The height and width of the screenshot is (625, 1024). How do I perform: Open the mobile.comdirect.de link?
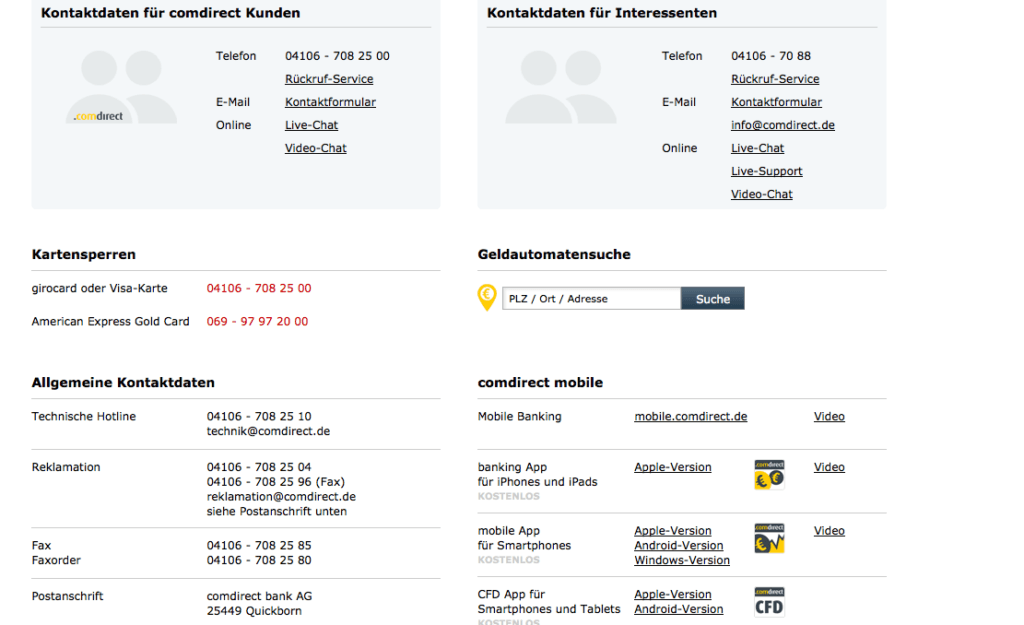click(691, 416)
